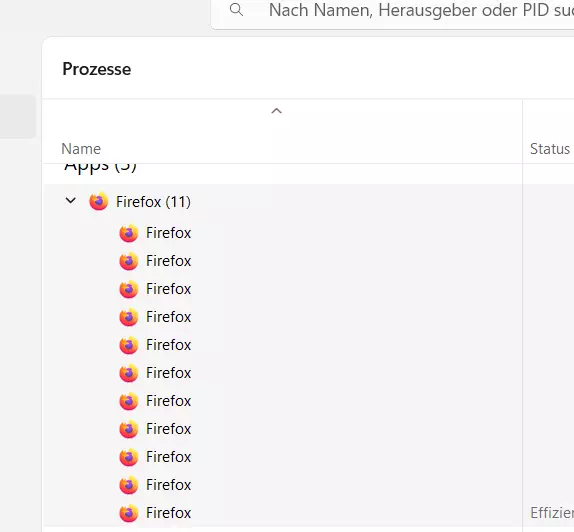This screenshot has height=532, width=574.
Task: Select the eighth Firefox child process
Action: pos(282,429)
